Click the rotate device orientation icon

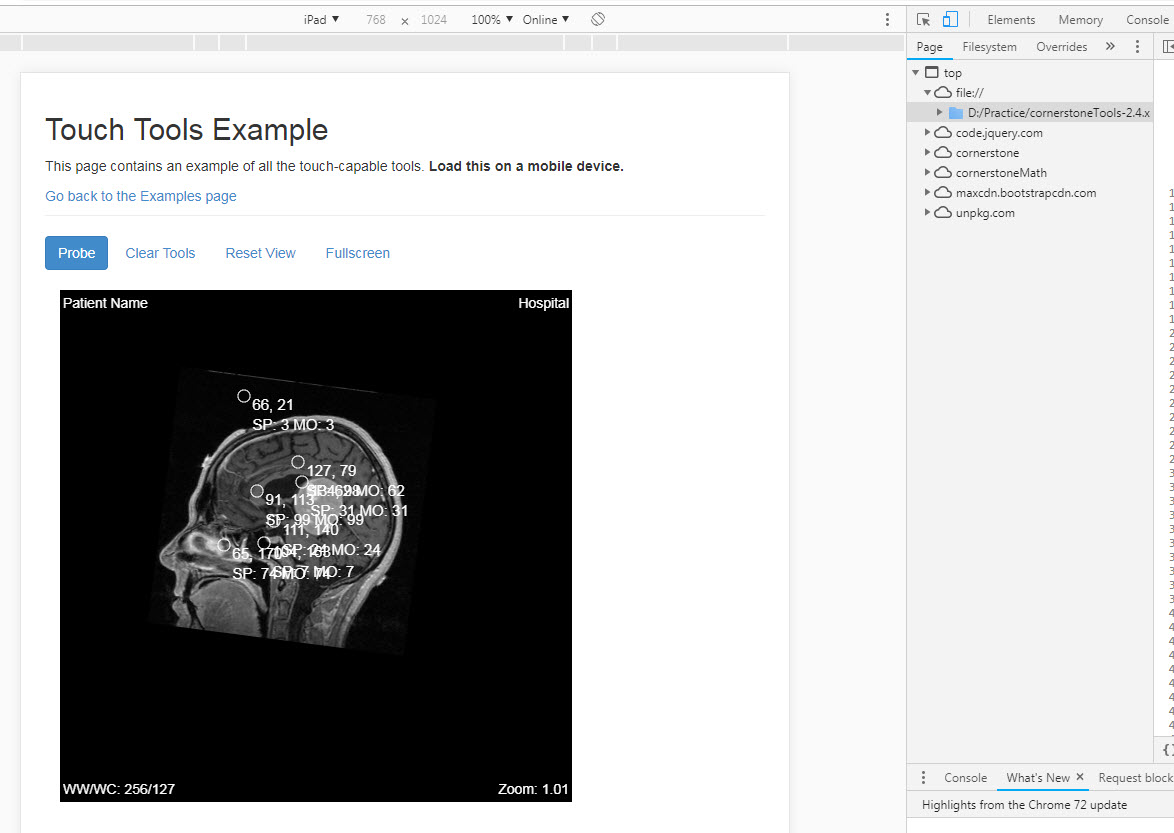click(597, 18)
